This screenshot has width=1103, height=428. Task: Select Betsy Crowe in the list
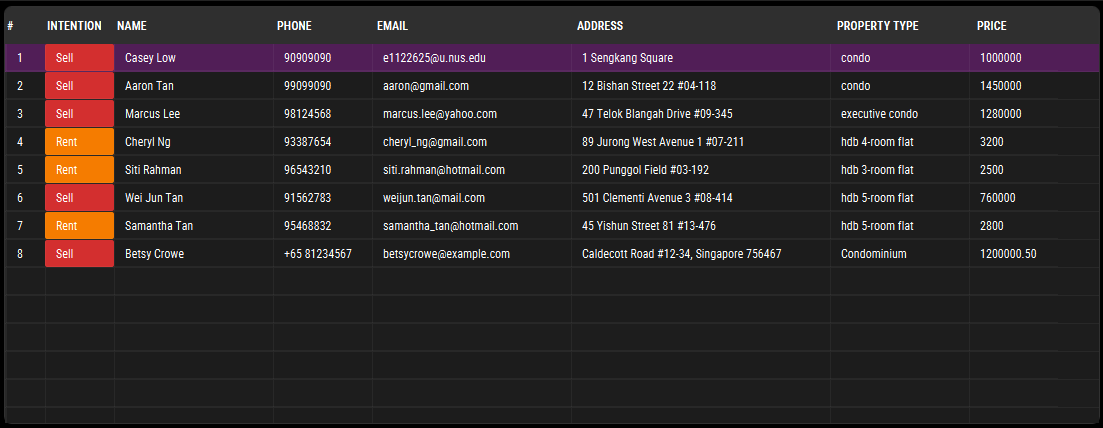[154, 254]
